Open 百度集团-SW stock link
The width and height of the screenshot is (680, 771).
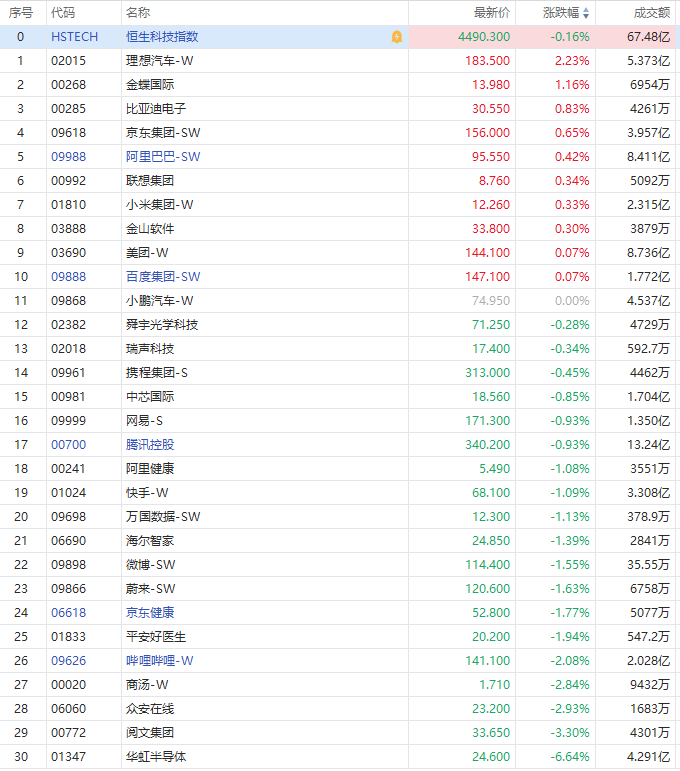163,277
